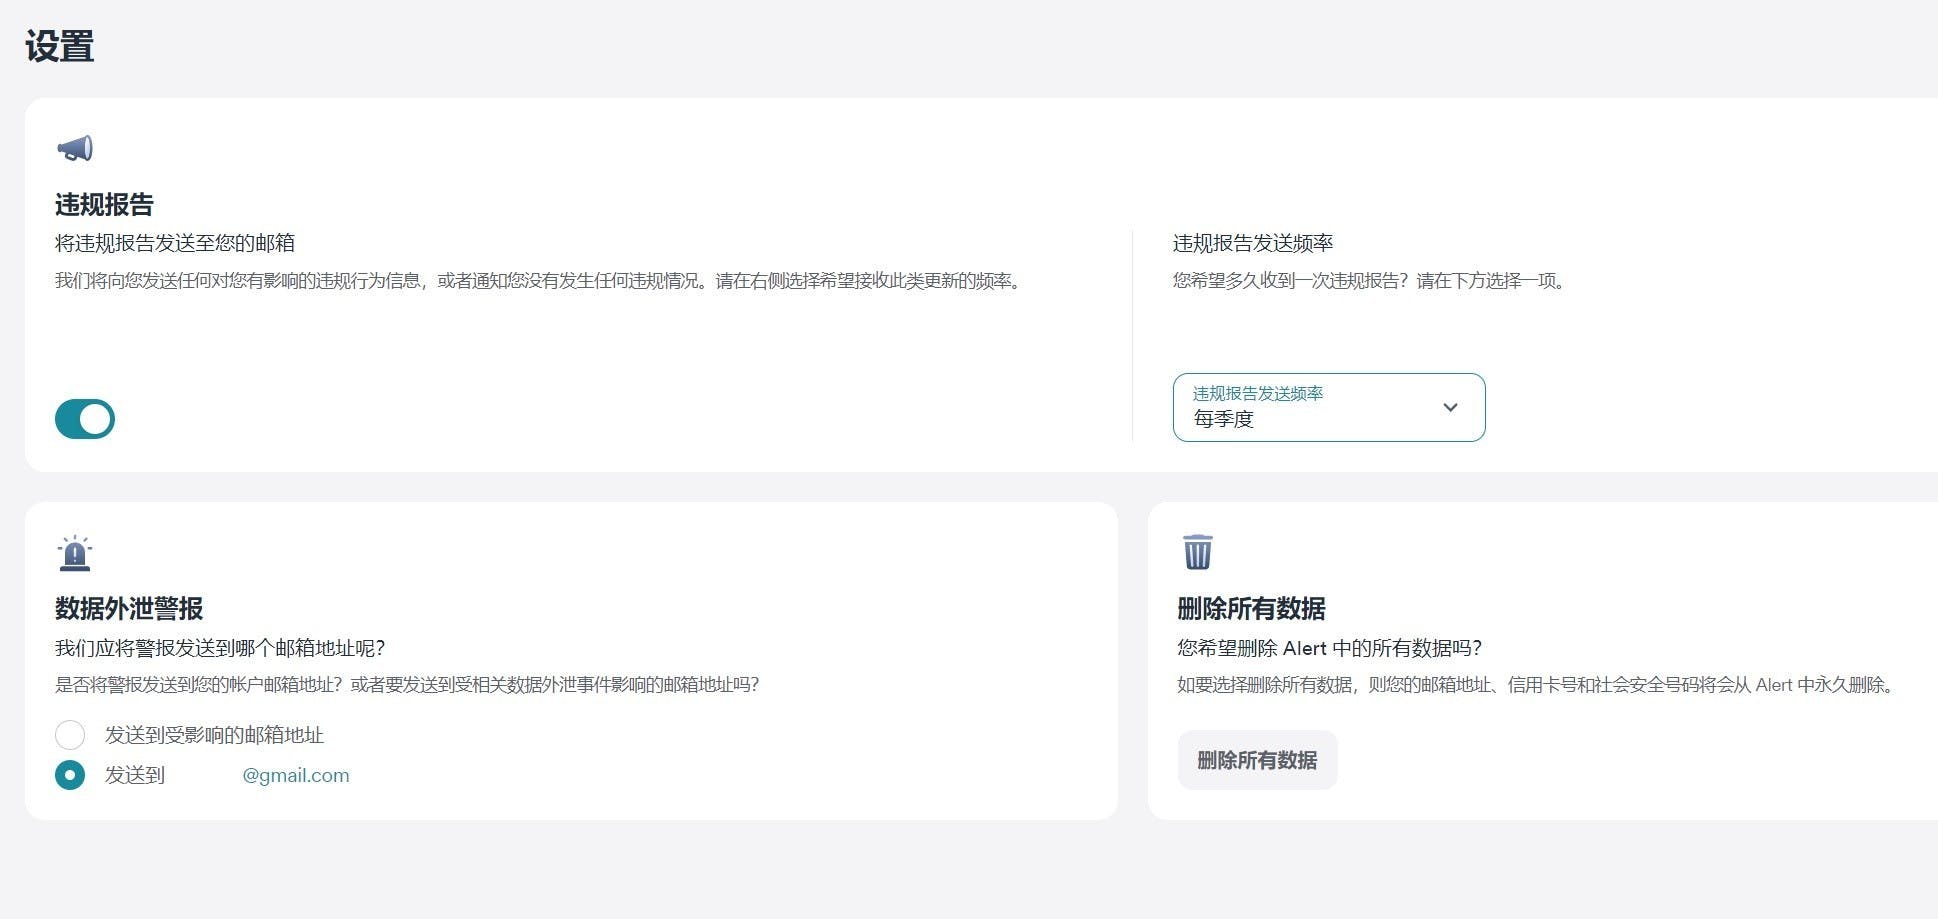Click the @gmail.com email address link
Image resolution: width=1938 pixels, height=919 pixels.
point(295,775)
